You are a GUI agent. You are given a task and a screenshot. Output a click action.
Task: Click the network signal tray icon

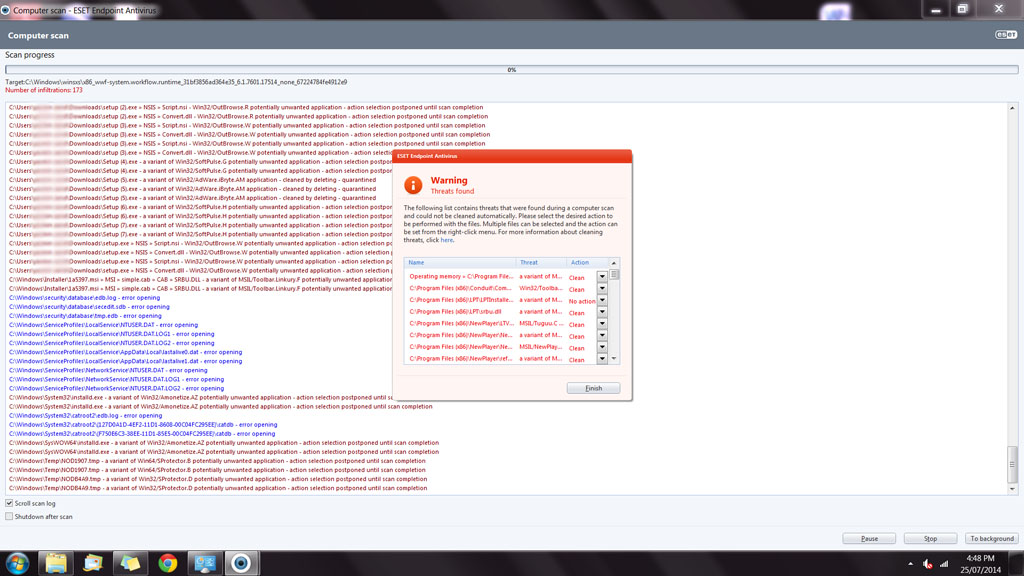tap(944, 564)
